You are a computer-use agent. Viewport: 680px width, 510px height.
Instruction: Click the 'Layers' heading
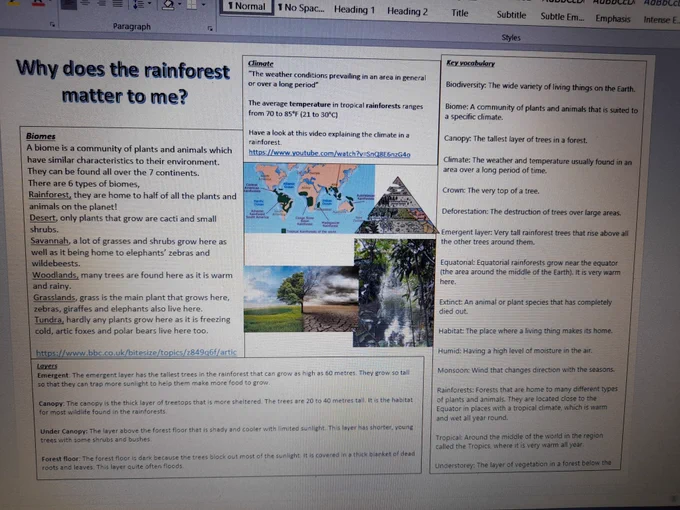[x=47, y=366]
